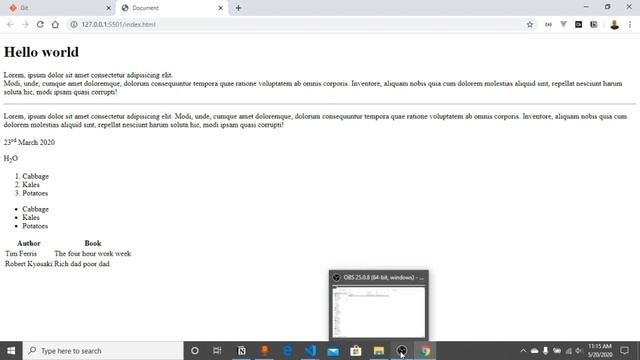The height and width of the screenshot is (360, 640).
Task: Open the gray V-shaped extension
Action: [x=563, y=24]
